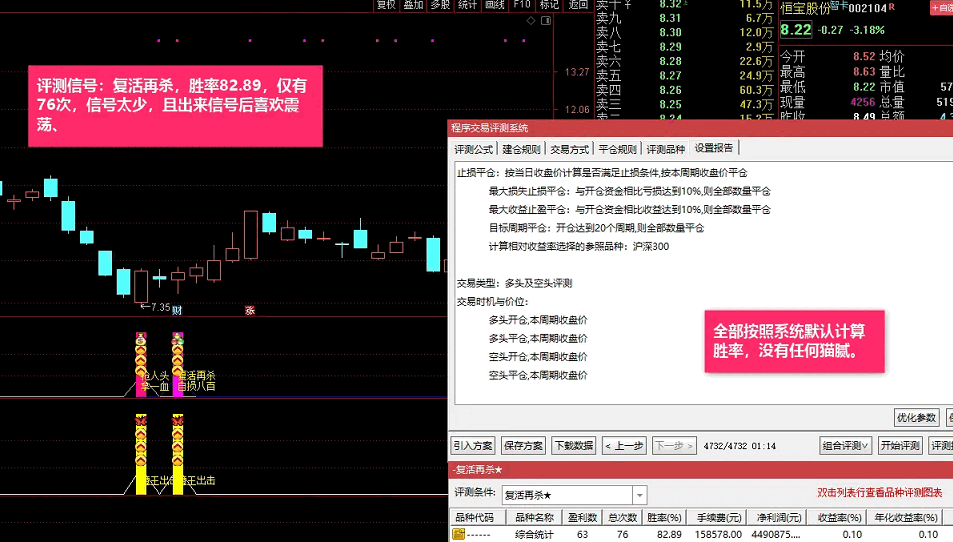
Task: Click the 82.89 win rate cell
Action: point(669,535)
